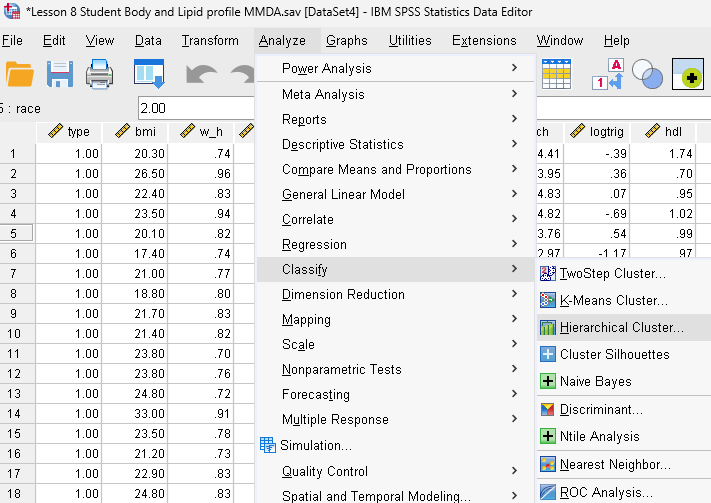This screenshot has width=711, height=503.
Task: Expand the Regression submenu
Action: (314, 244)
